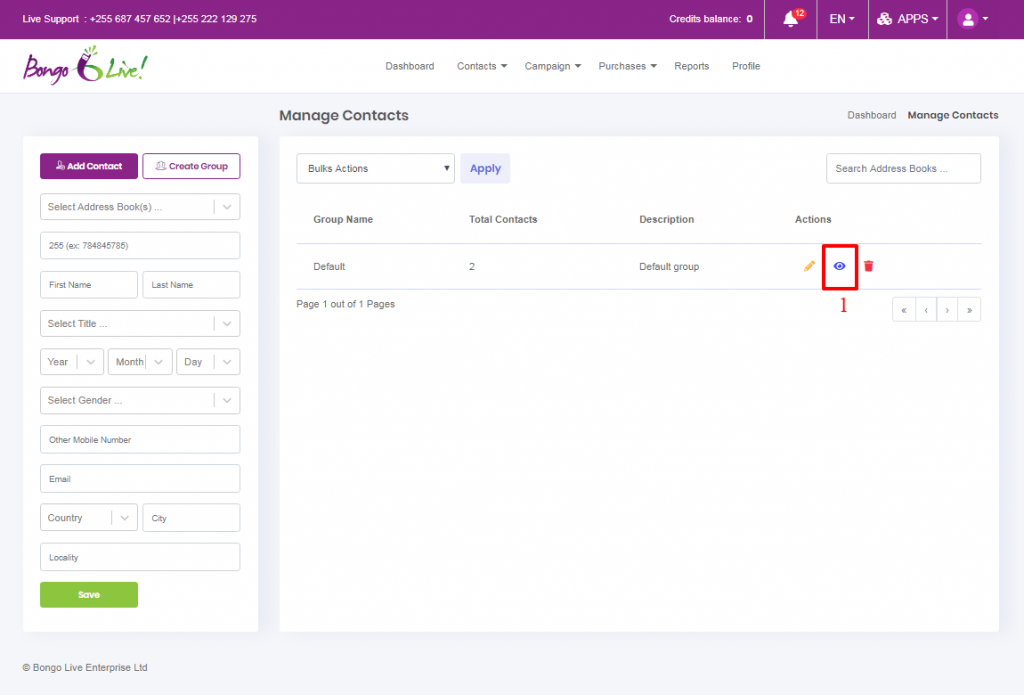This screenshot has height=695, width=1024.
Task: Click the Search Address Books field
Action: pyautogui.click(x=902, y=168)
